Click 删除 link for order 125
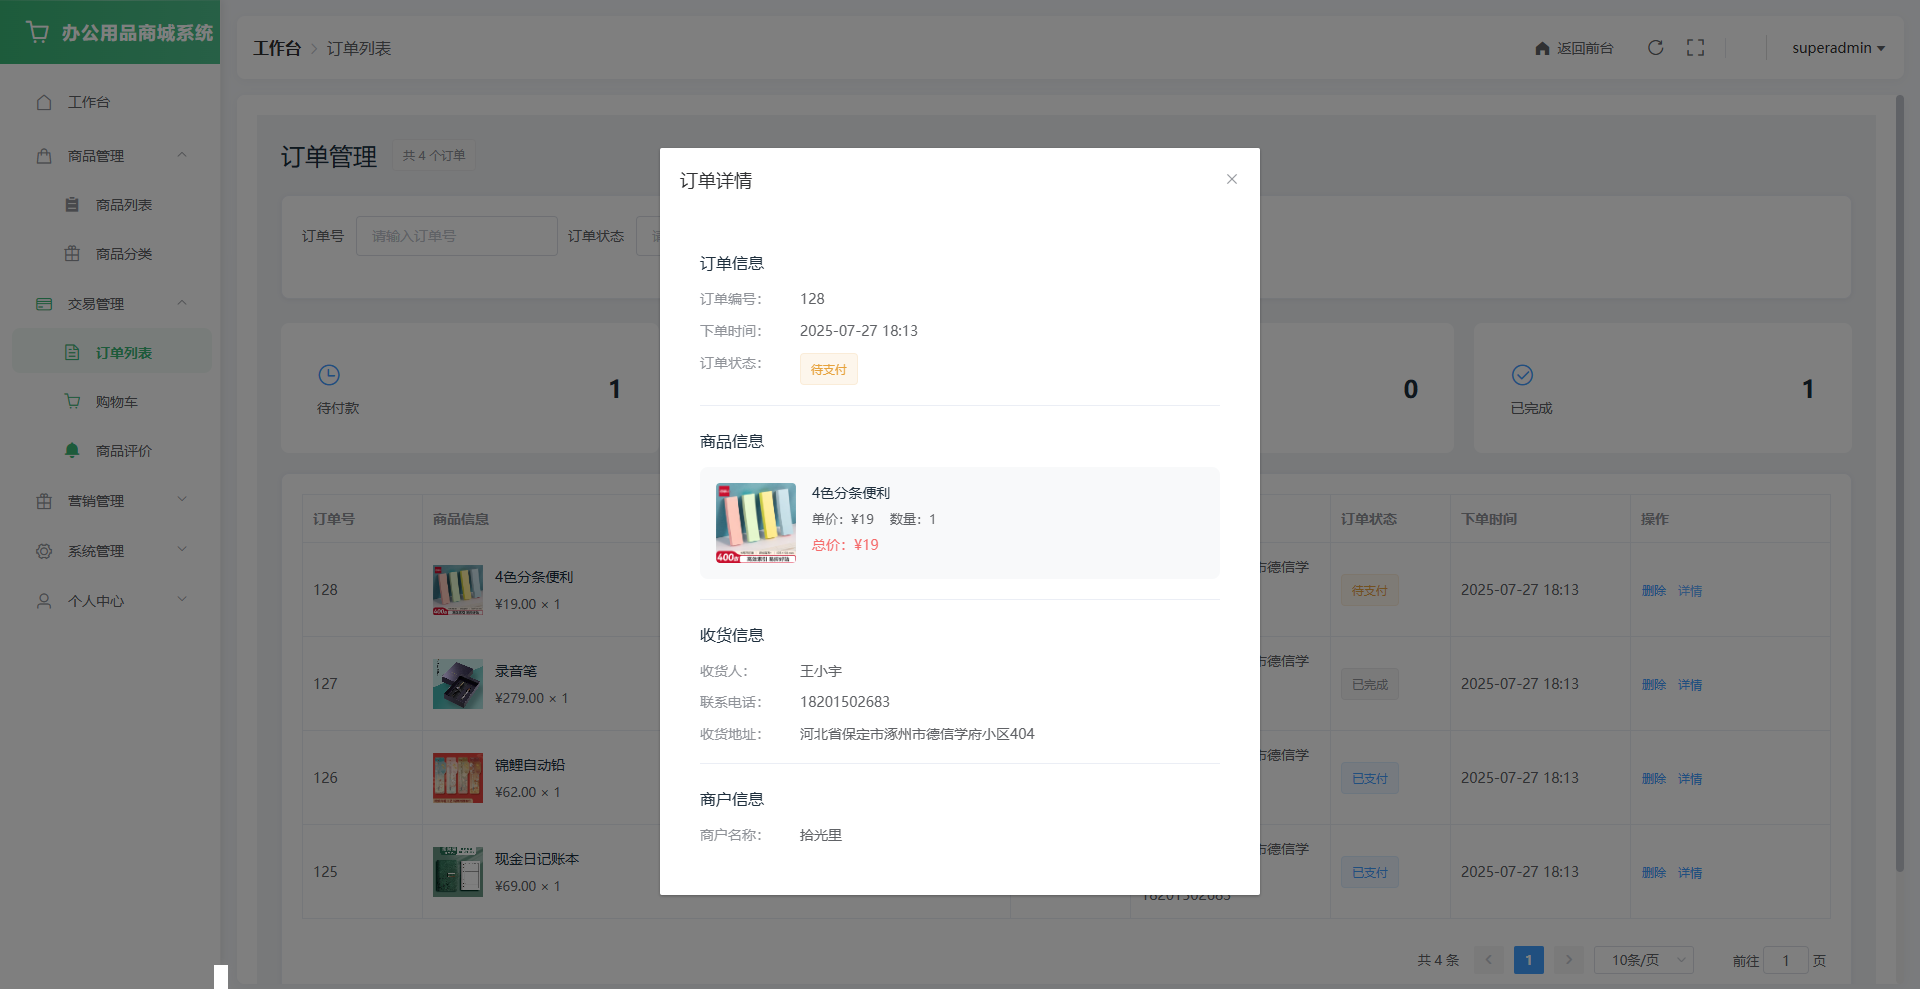 click(1653, 873)
